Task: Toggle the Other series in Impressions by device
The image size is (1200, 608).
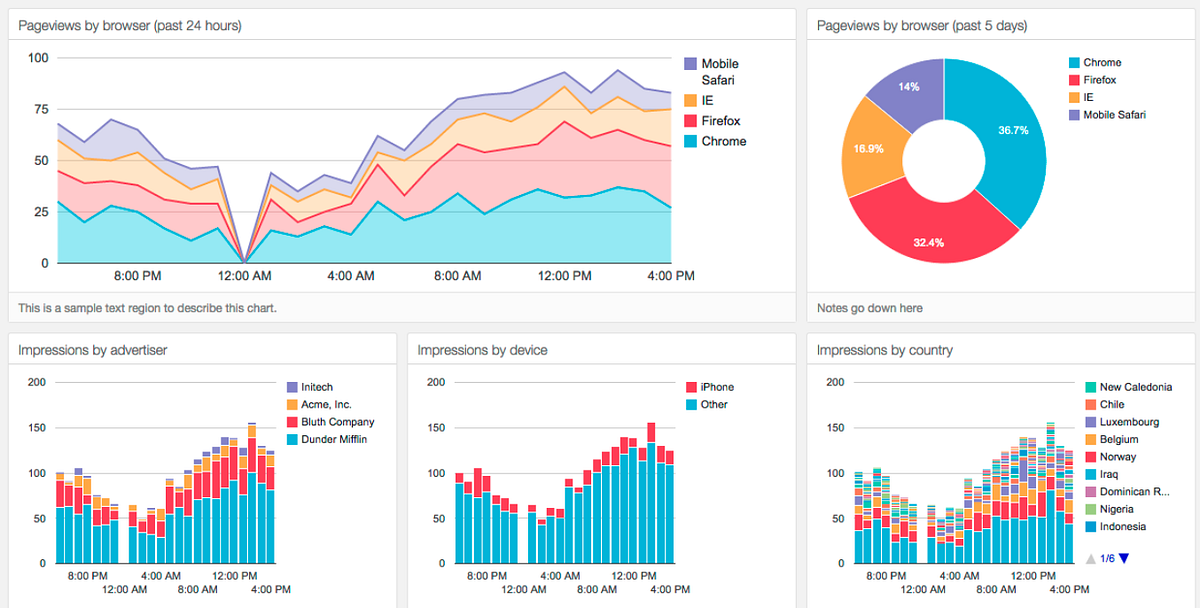Action: [x=694, y=404]
